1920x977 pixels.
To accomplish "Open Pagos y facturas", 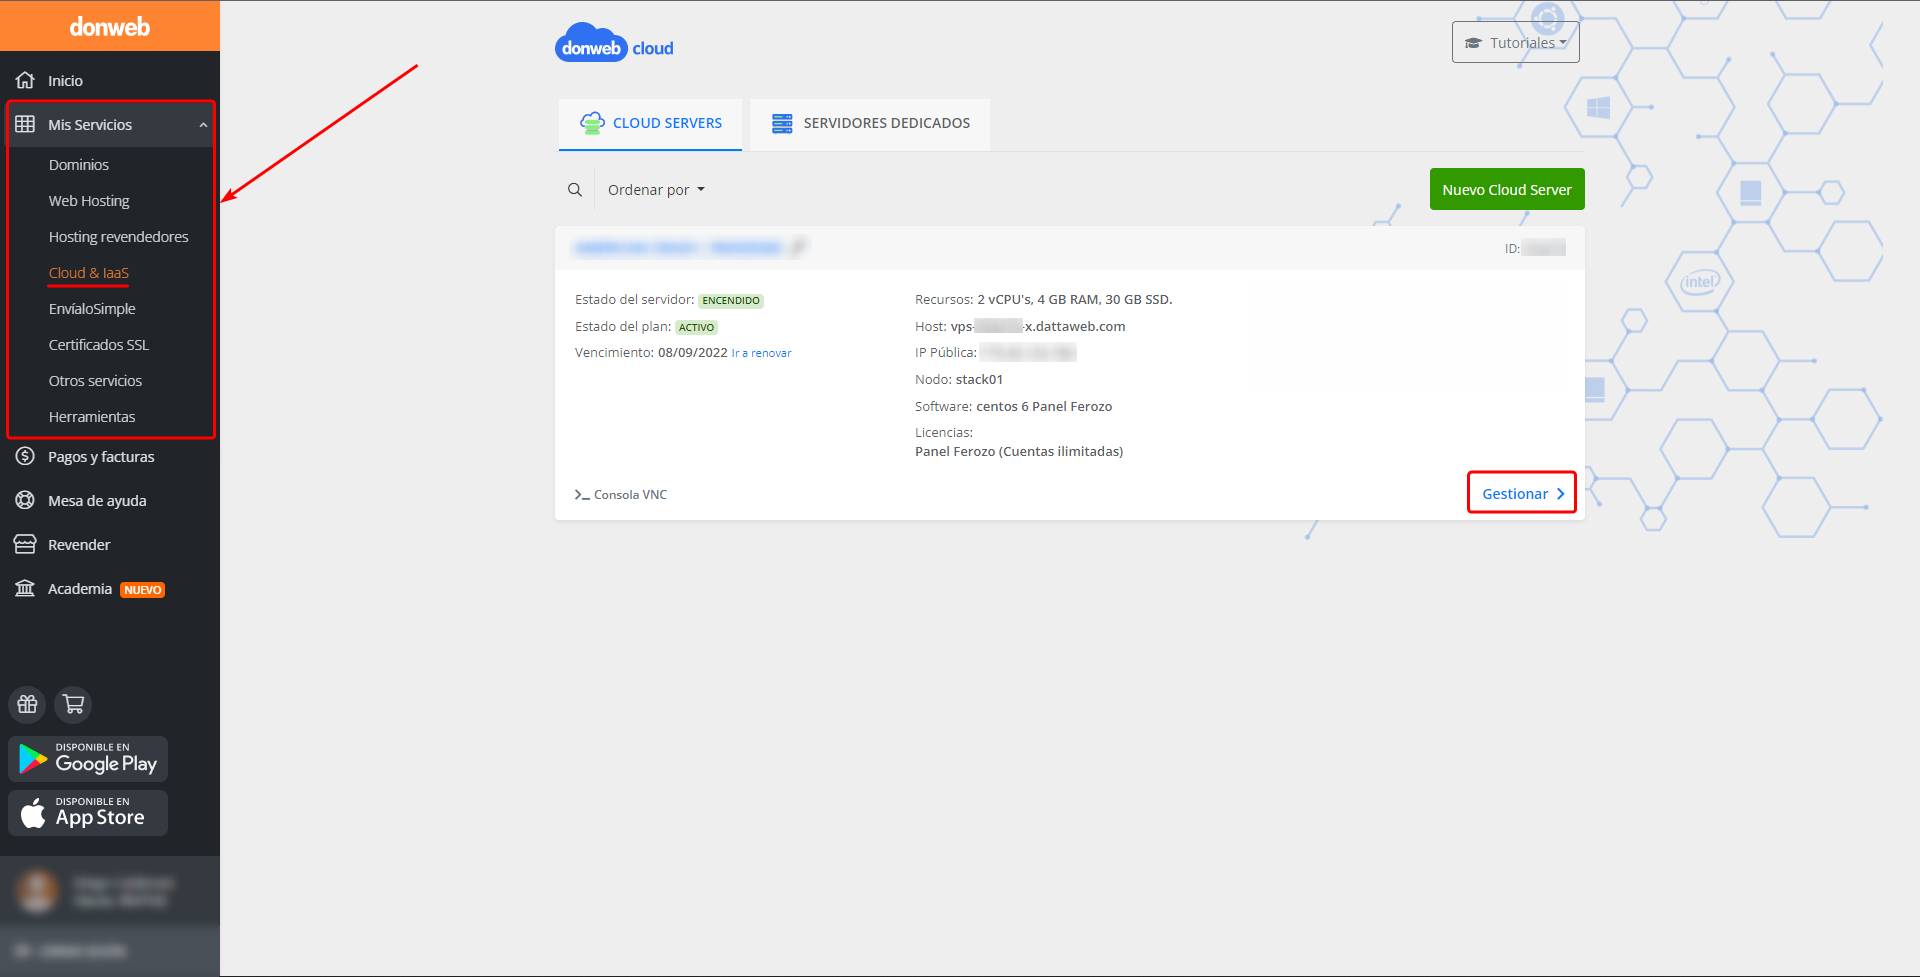I will pos(101,457).
